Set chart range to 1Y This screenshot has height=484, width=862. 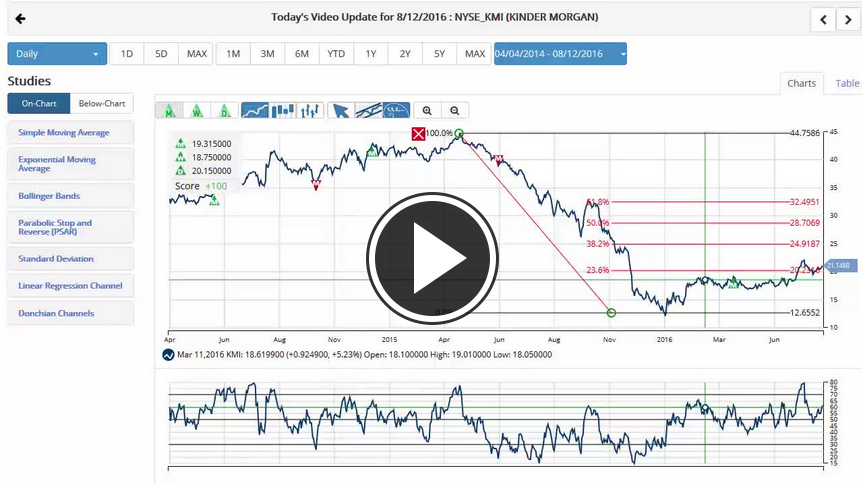371,54
